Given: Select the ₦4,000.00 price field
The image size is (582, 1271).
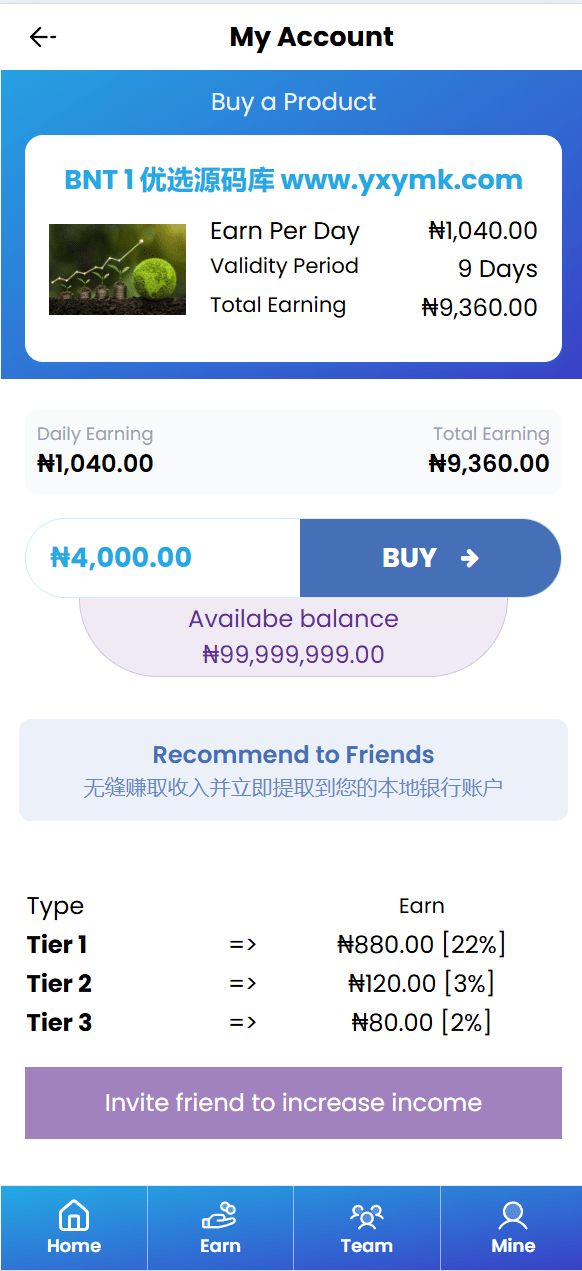Looking at the screenshot, I should tap(163, 558).
